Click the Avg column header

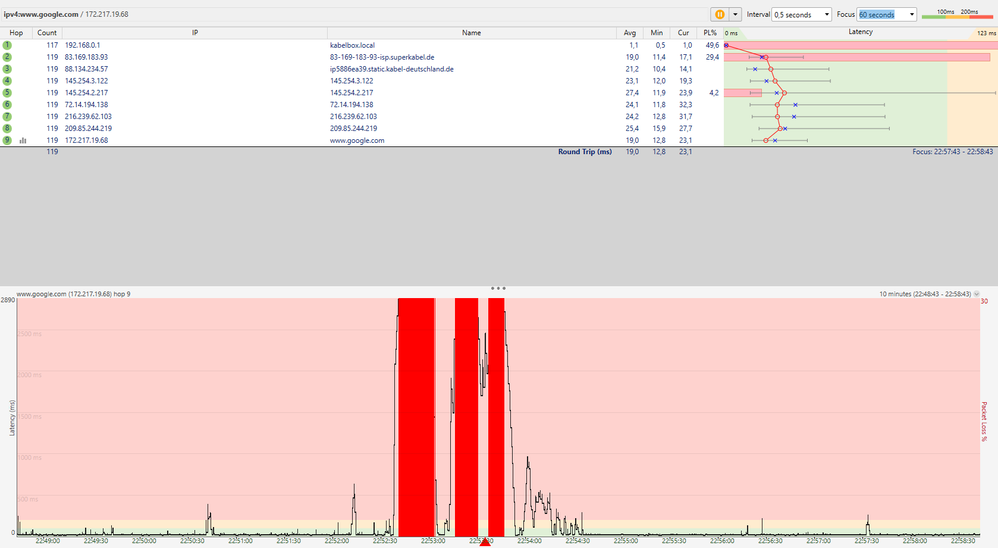click(630, 32)
